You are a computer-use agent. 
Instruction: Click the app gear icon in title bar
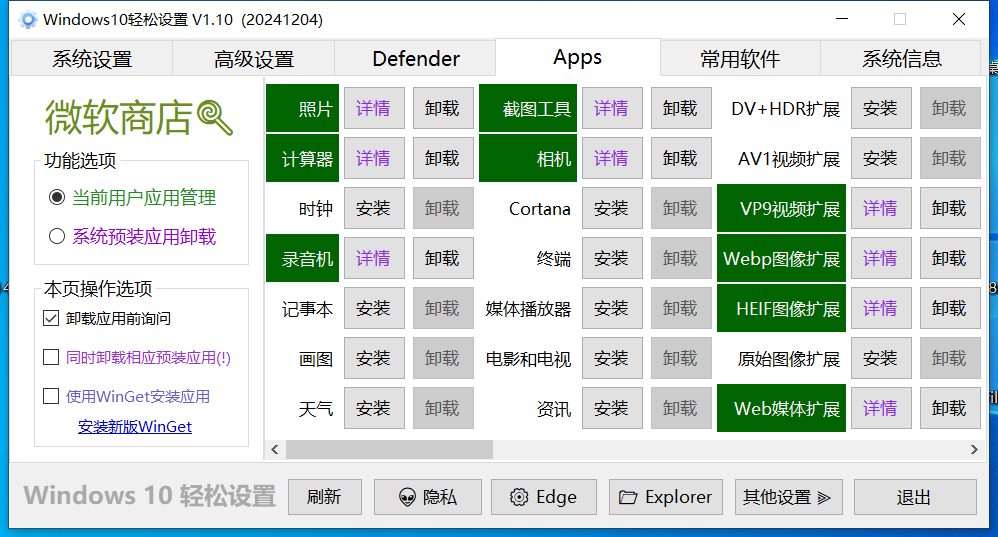tap(27, 20)
